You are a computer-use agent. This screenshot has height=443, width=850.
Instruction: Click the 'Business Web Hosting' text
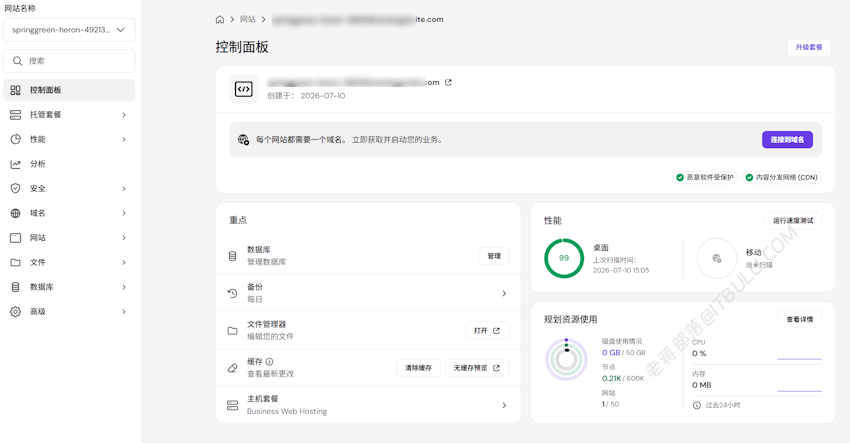point(287,411)
